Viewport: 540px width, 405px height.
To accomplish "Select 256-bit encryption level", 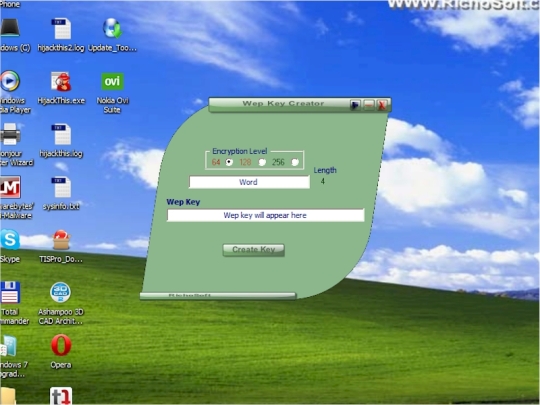I will click(295, 162).
